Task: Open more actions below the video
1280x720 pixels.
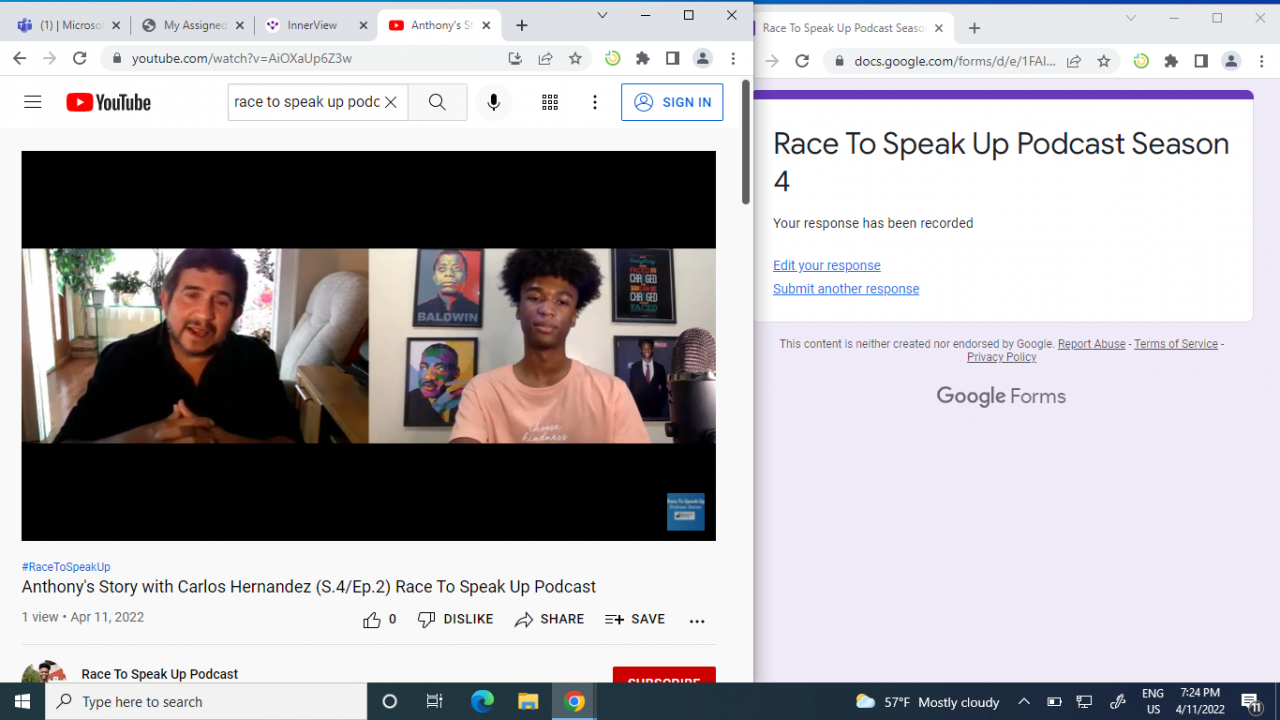Action: coord(697,620)
